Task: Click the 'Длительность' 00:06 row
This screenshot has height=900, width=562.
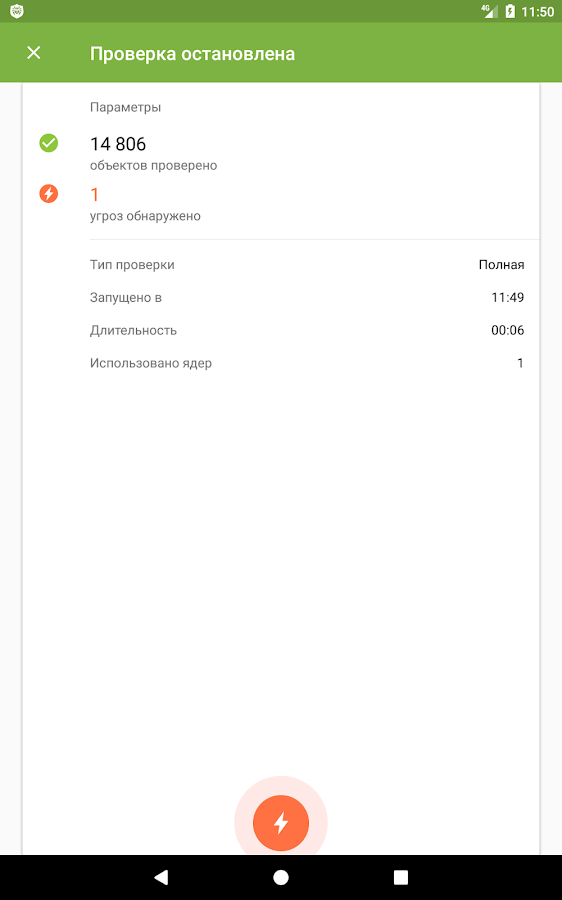Action: 307,330
